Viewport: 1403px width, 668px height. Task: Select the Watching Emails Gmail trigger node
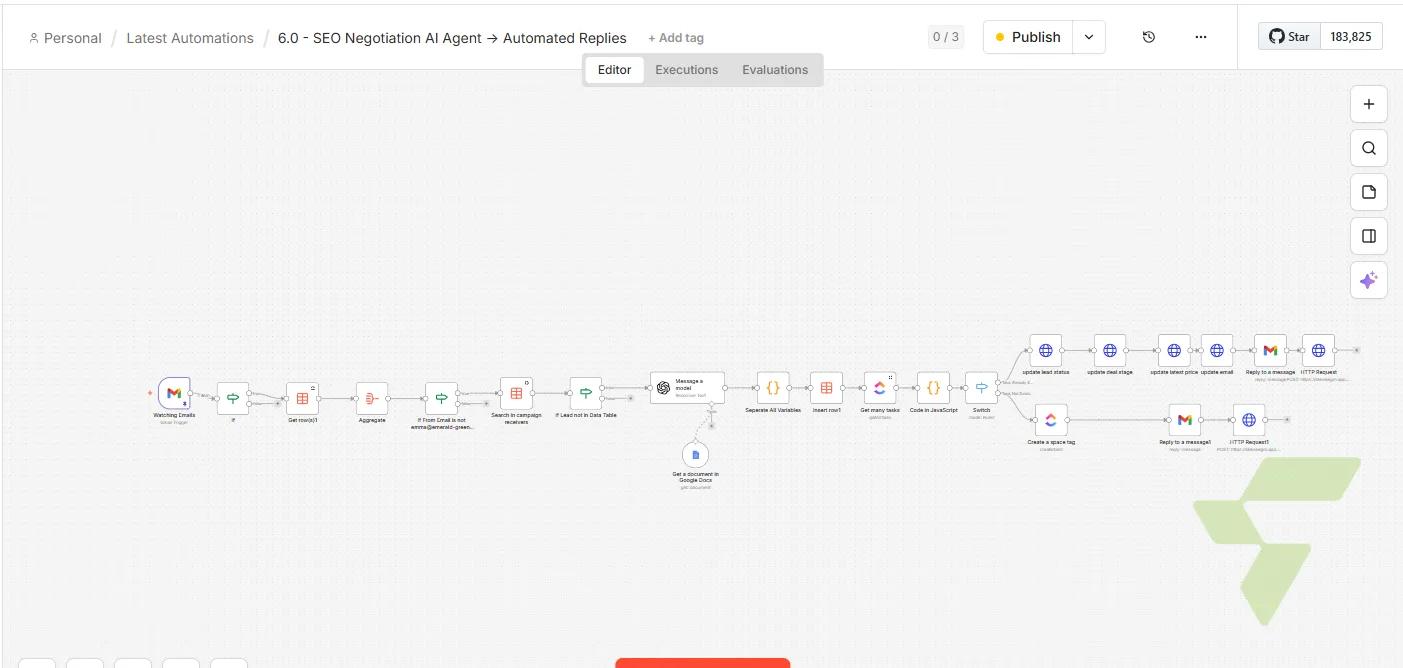click(174, 393)
